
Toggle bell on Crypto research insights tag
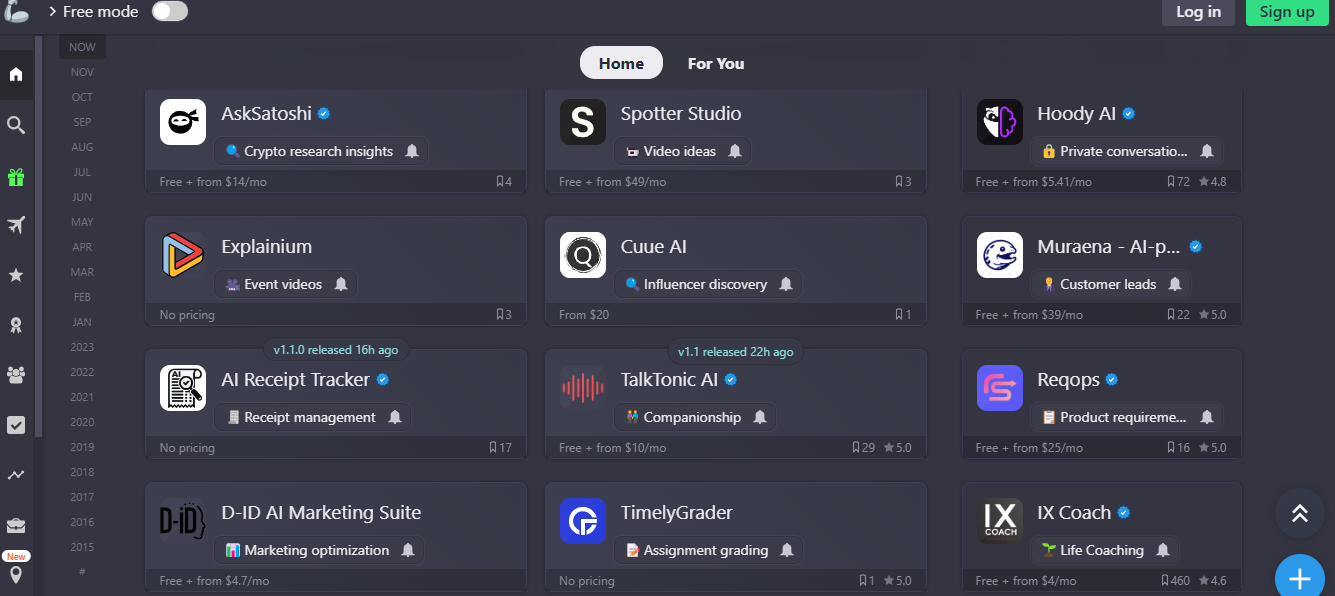[412, 151]
